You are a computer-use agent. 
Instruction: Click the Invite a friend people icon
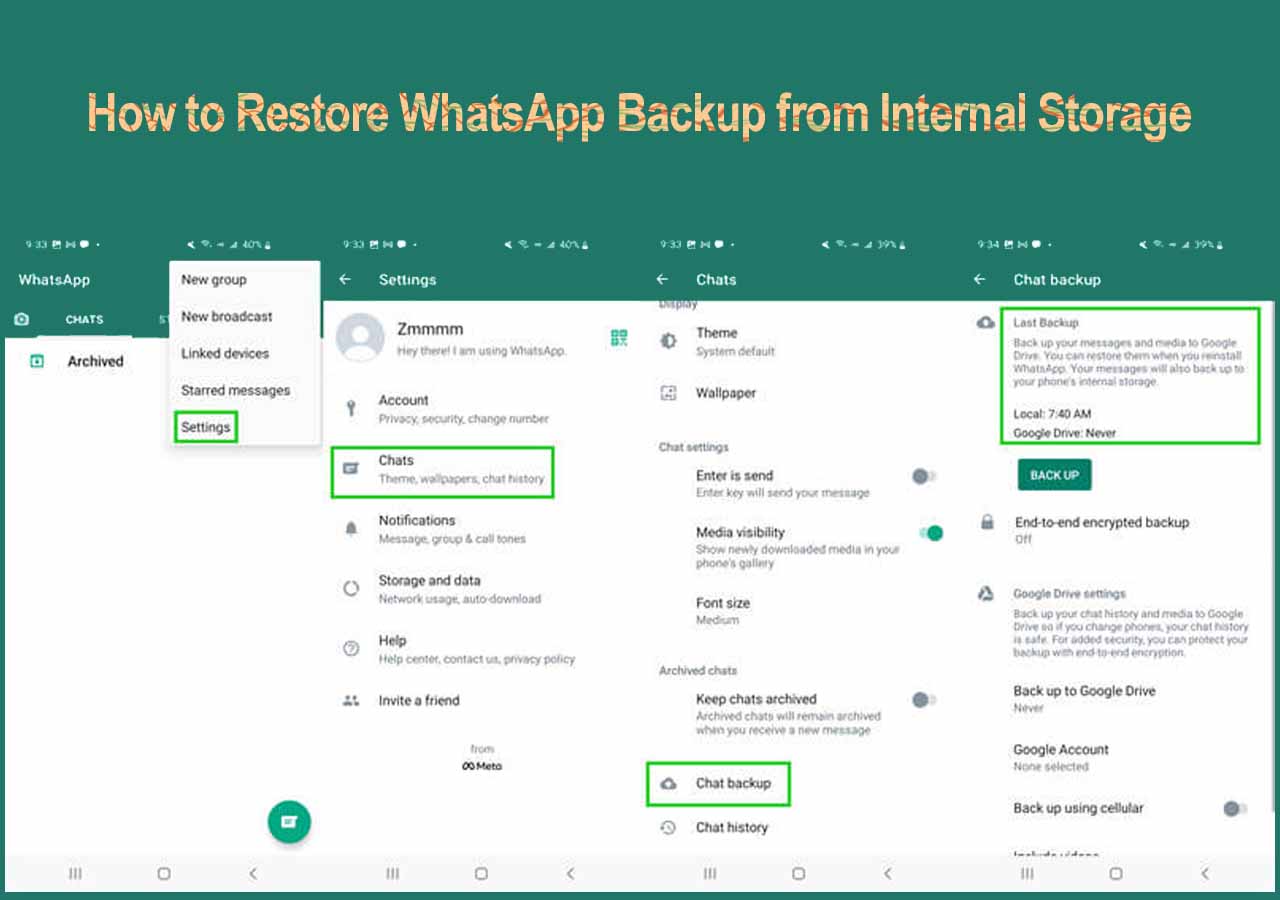351,701
